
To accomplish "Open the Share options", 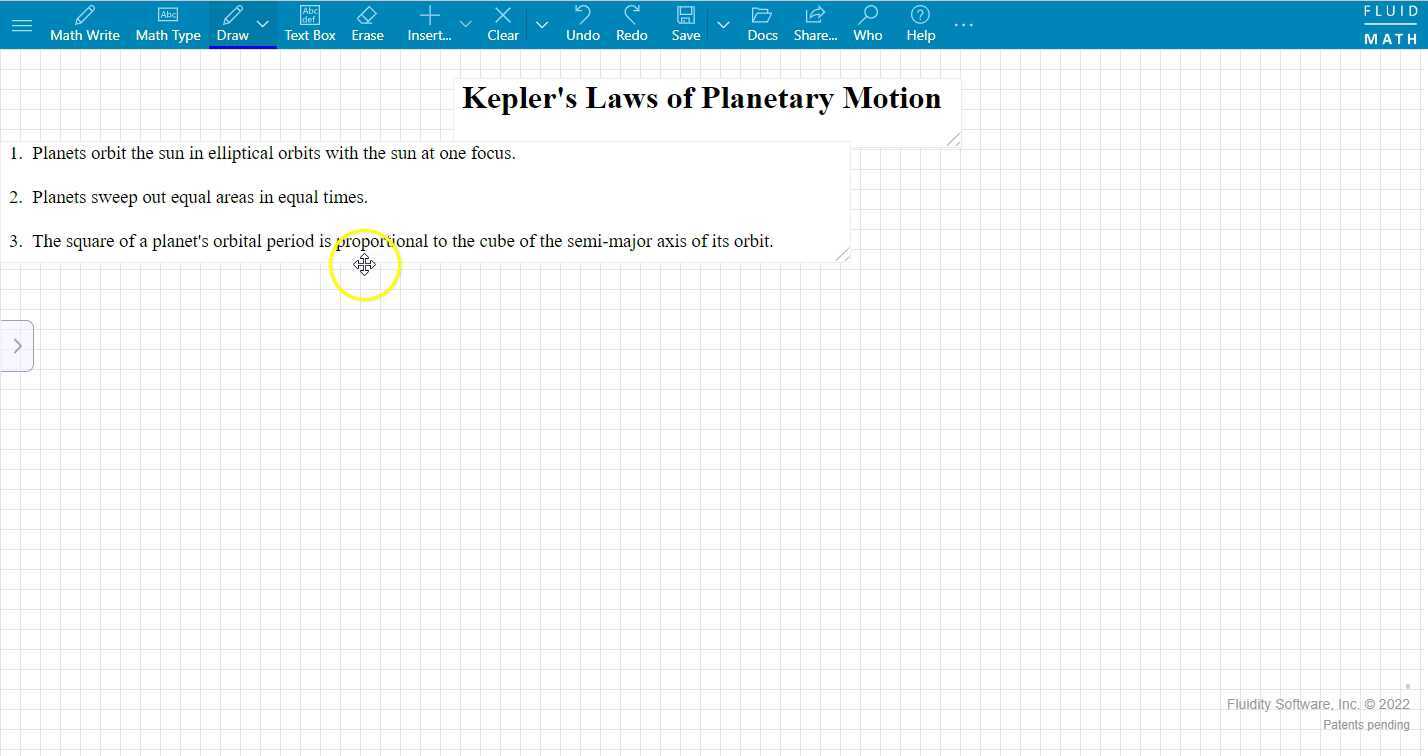I will pos(815,24).
